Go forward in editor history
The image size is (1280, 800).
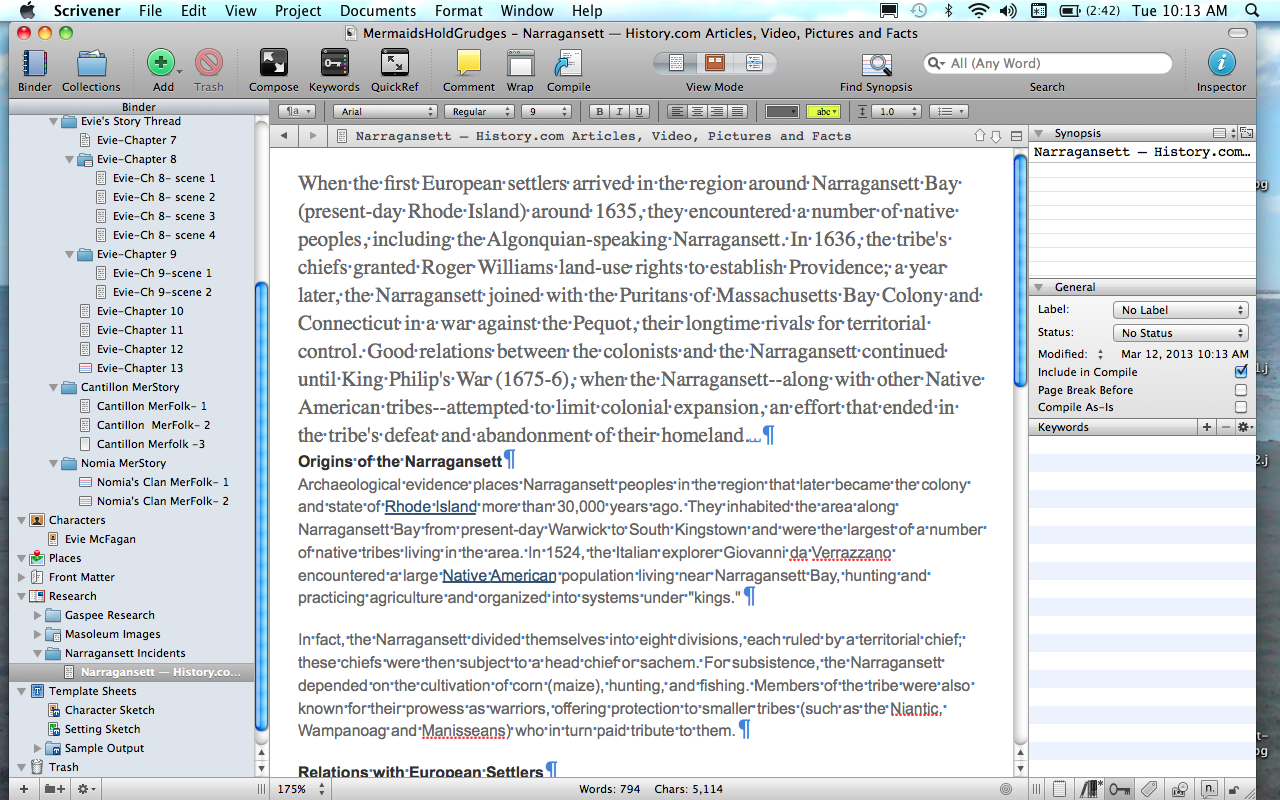312,136
